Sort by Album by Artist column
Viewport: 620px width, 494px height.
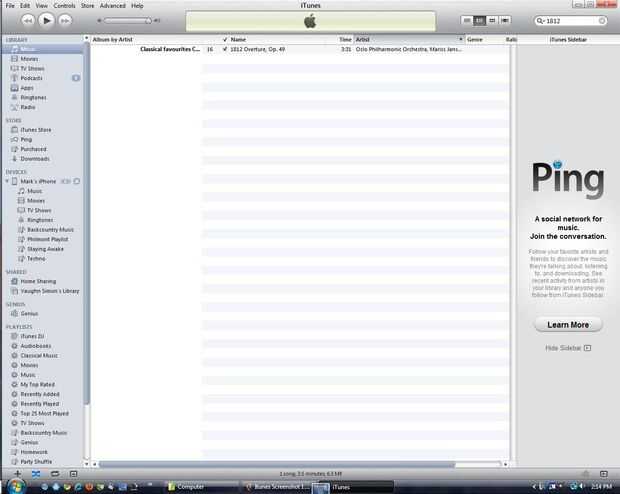click(x=113, y=40)
